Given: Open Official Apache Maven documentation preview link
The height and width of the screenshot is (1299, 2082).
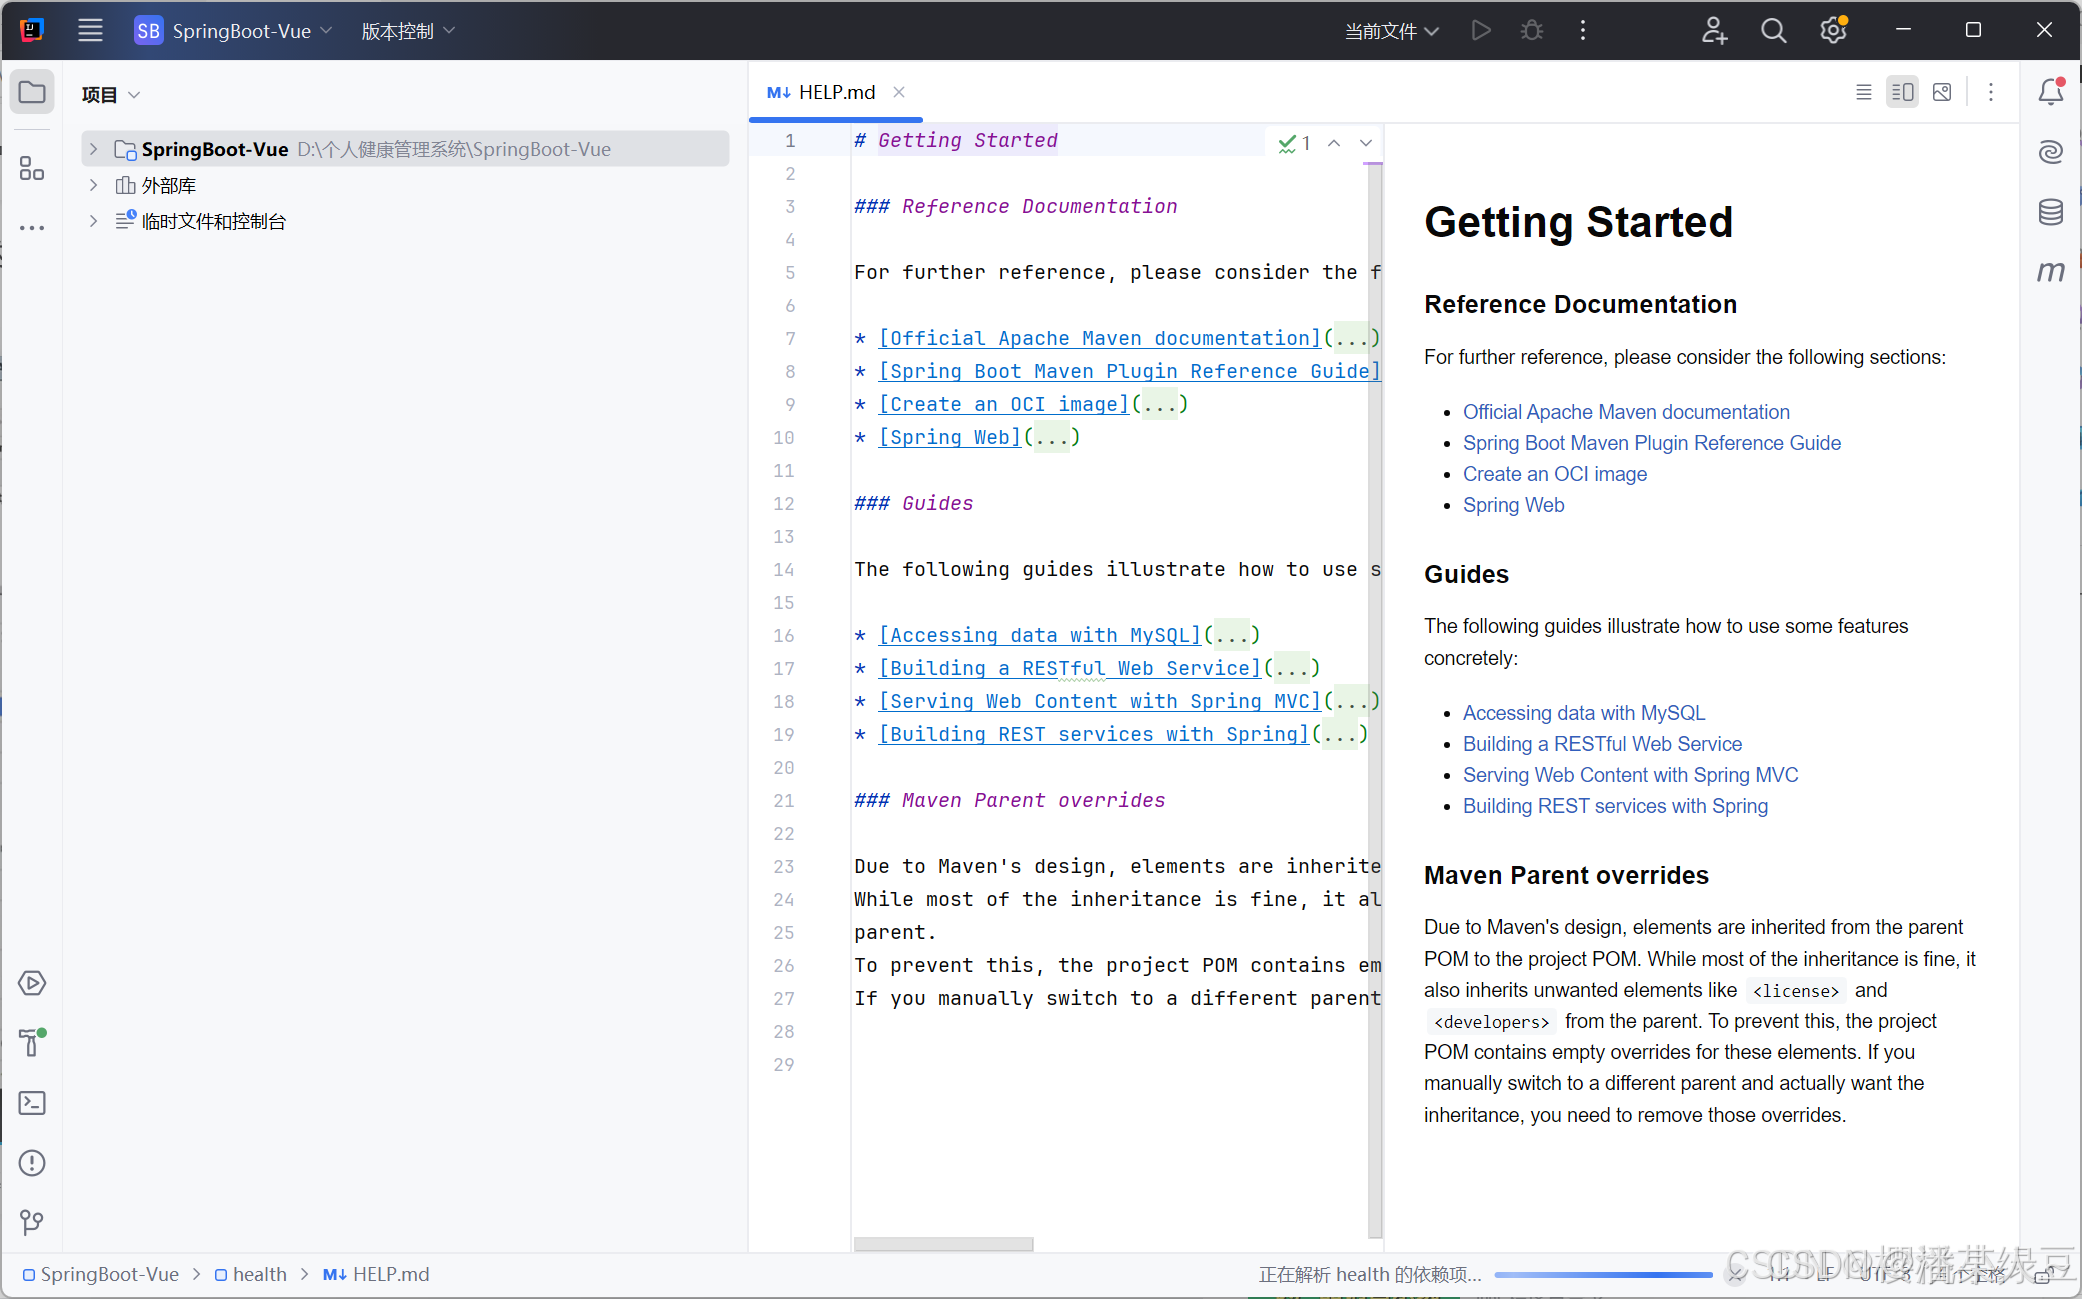Looking at the screenshot, I should click(x=1626, y=412).
